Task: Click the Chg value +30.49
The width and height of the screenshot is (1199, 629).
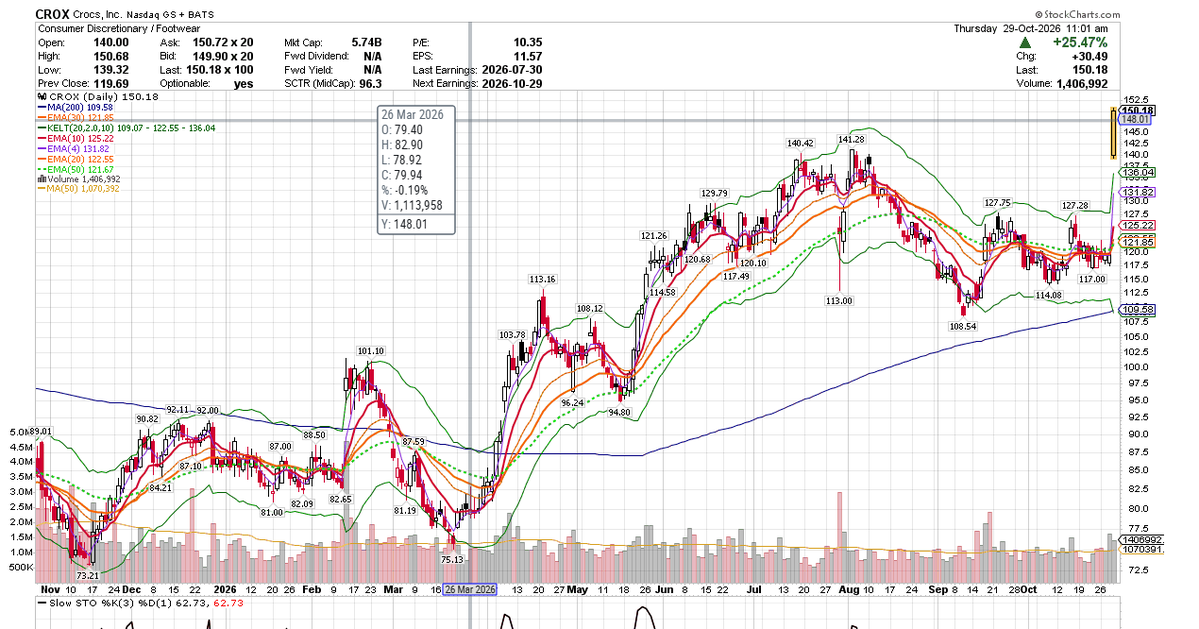Action: coord(1089,57)
